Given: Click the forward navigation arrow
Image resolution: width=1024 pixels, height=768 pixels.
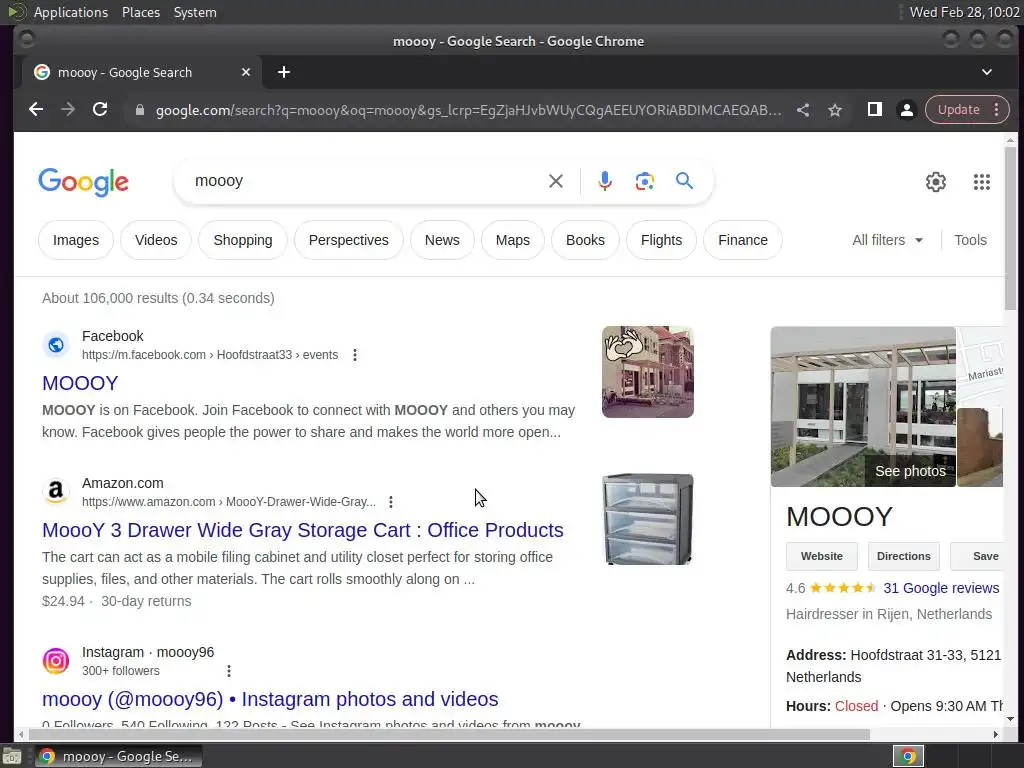Looking at the screenshot, I should point(68,110).
